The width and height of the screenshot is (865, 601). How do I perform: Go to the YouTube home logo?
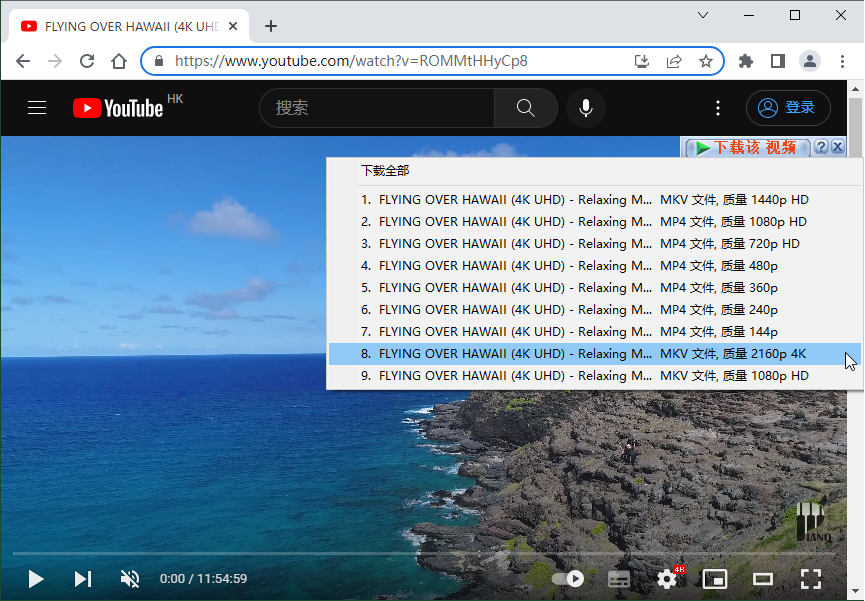point(118,108)
